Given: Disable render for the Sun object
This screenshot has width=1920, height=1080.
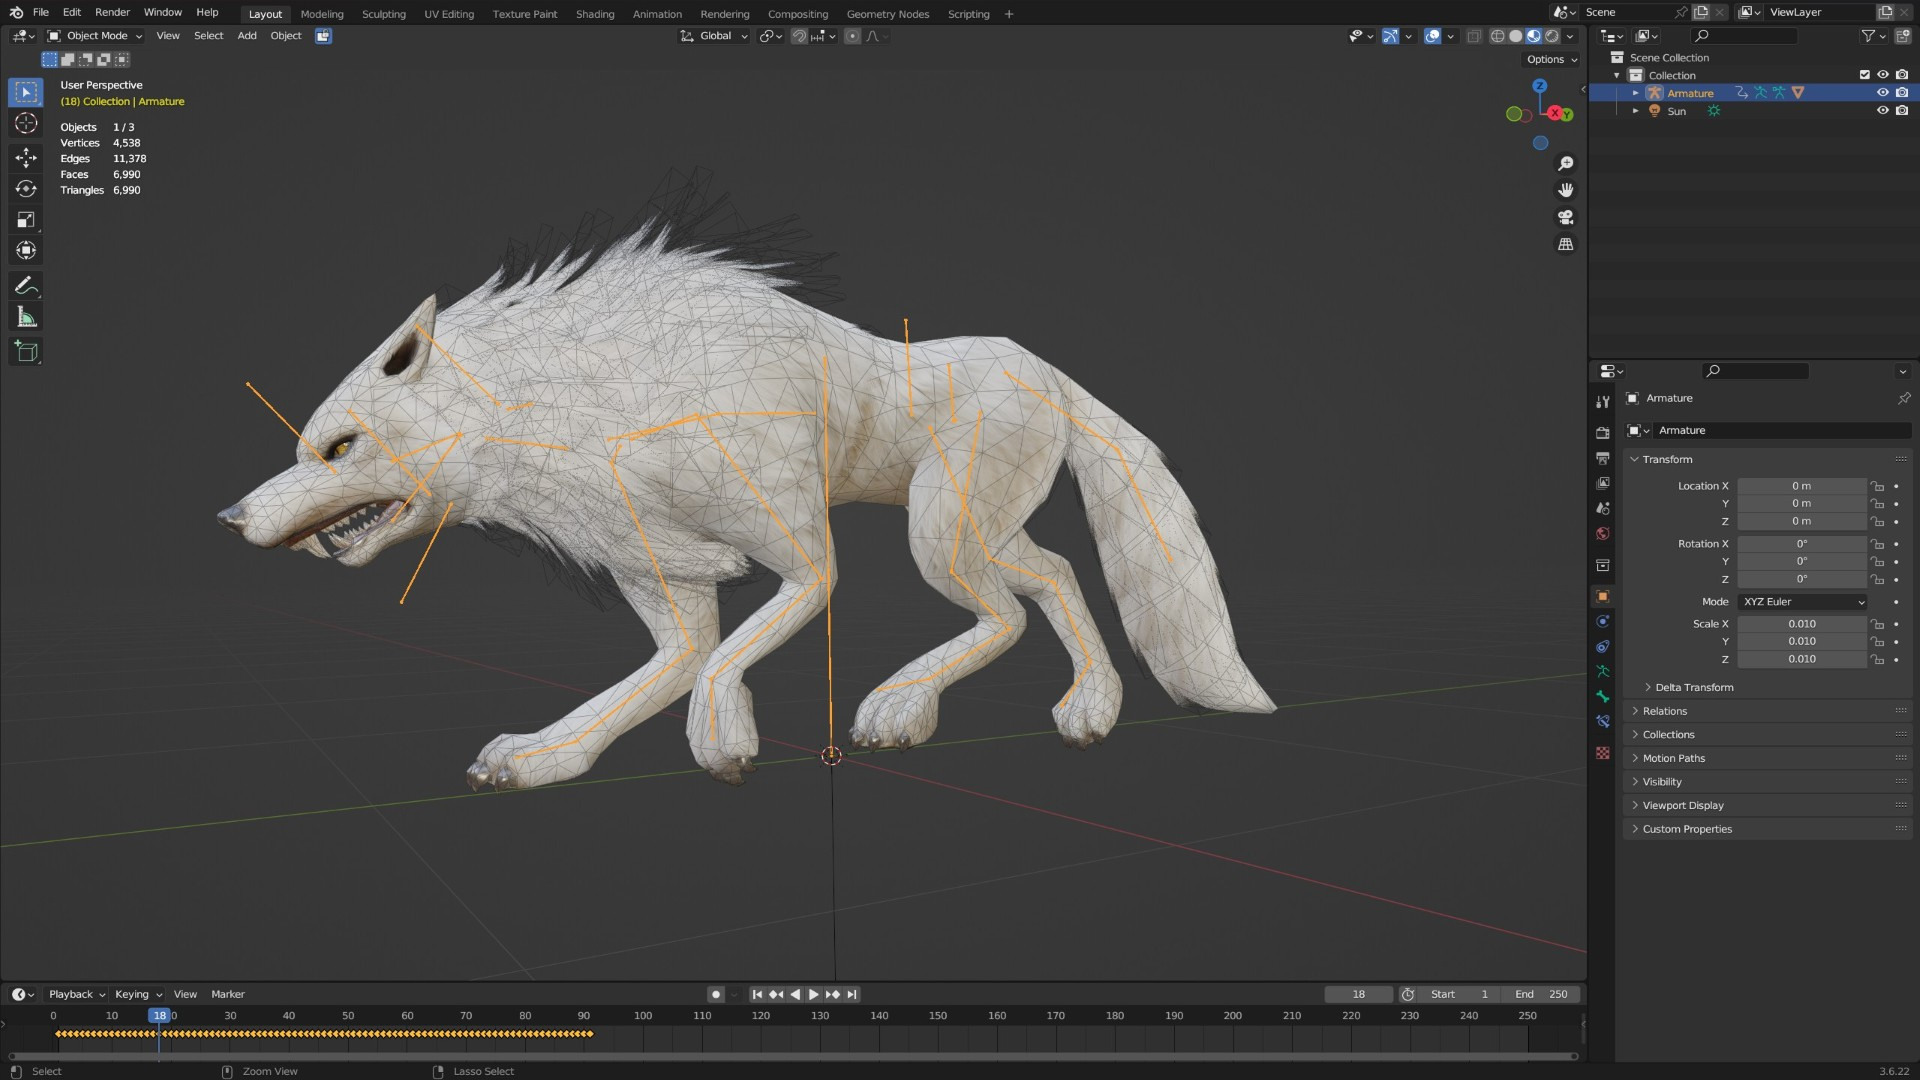Looking at the screenshot, I should pos(1901,111).
